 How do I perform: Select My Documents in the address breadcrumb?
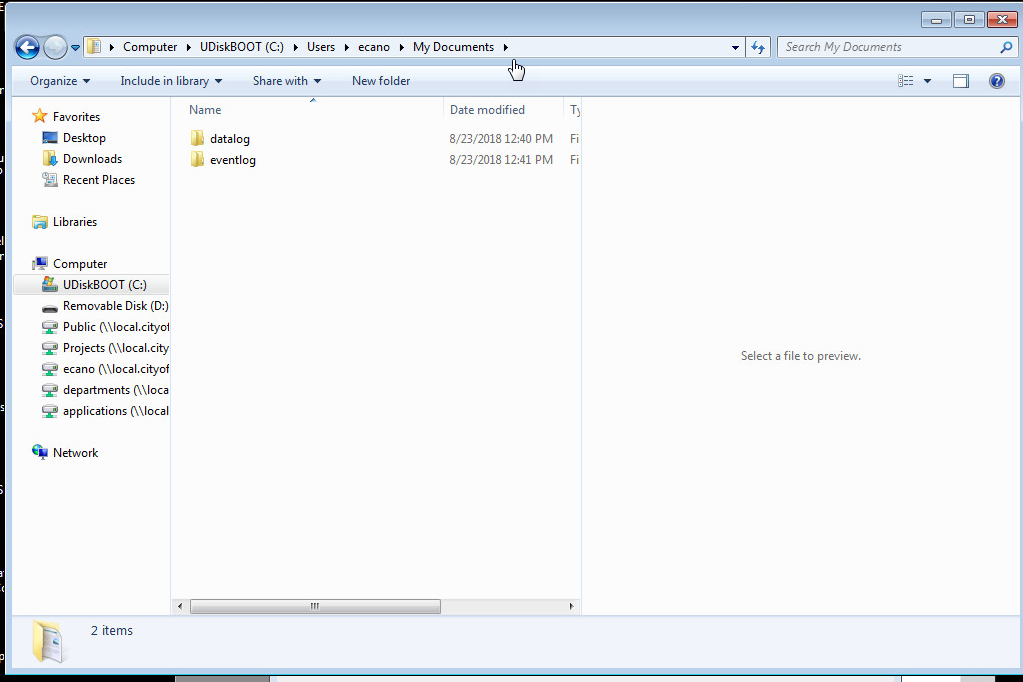[x=453, y=47]
